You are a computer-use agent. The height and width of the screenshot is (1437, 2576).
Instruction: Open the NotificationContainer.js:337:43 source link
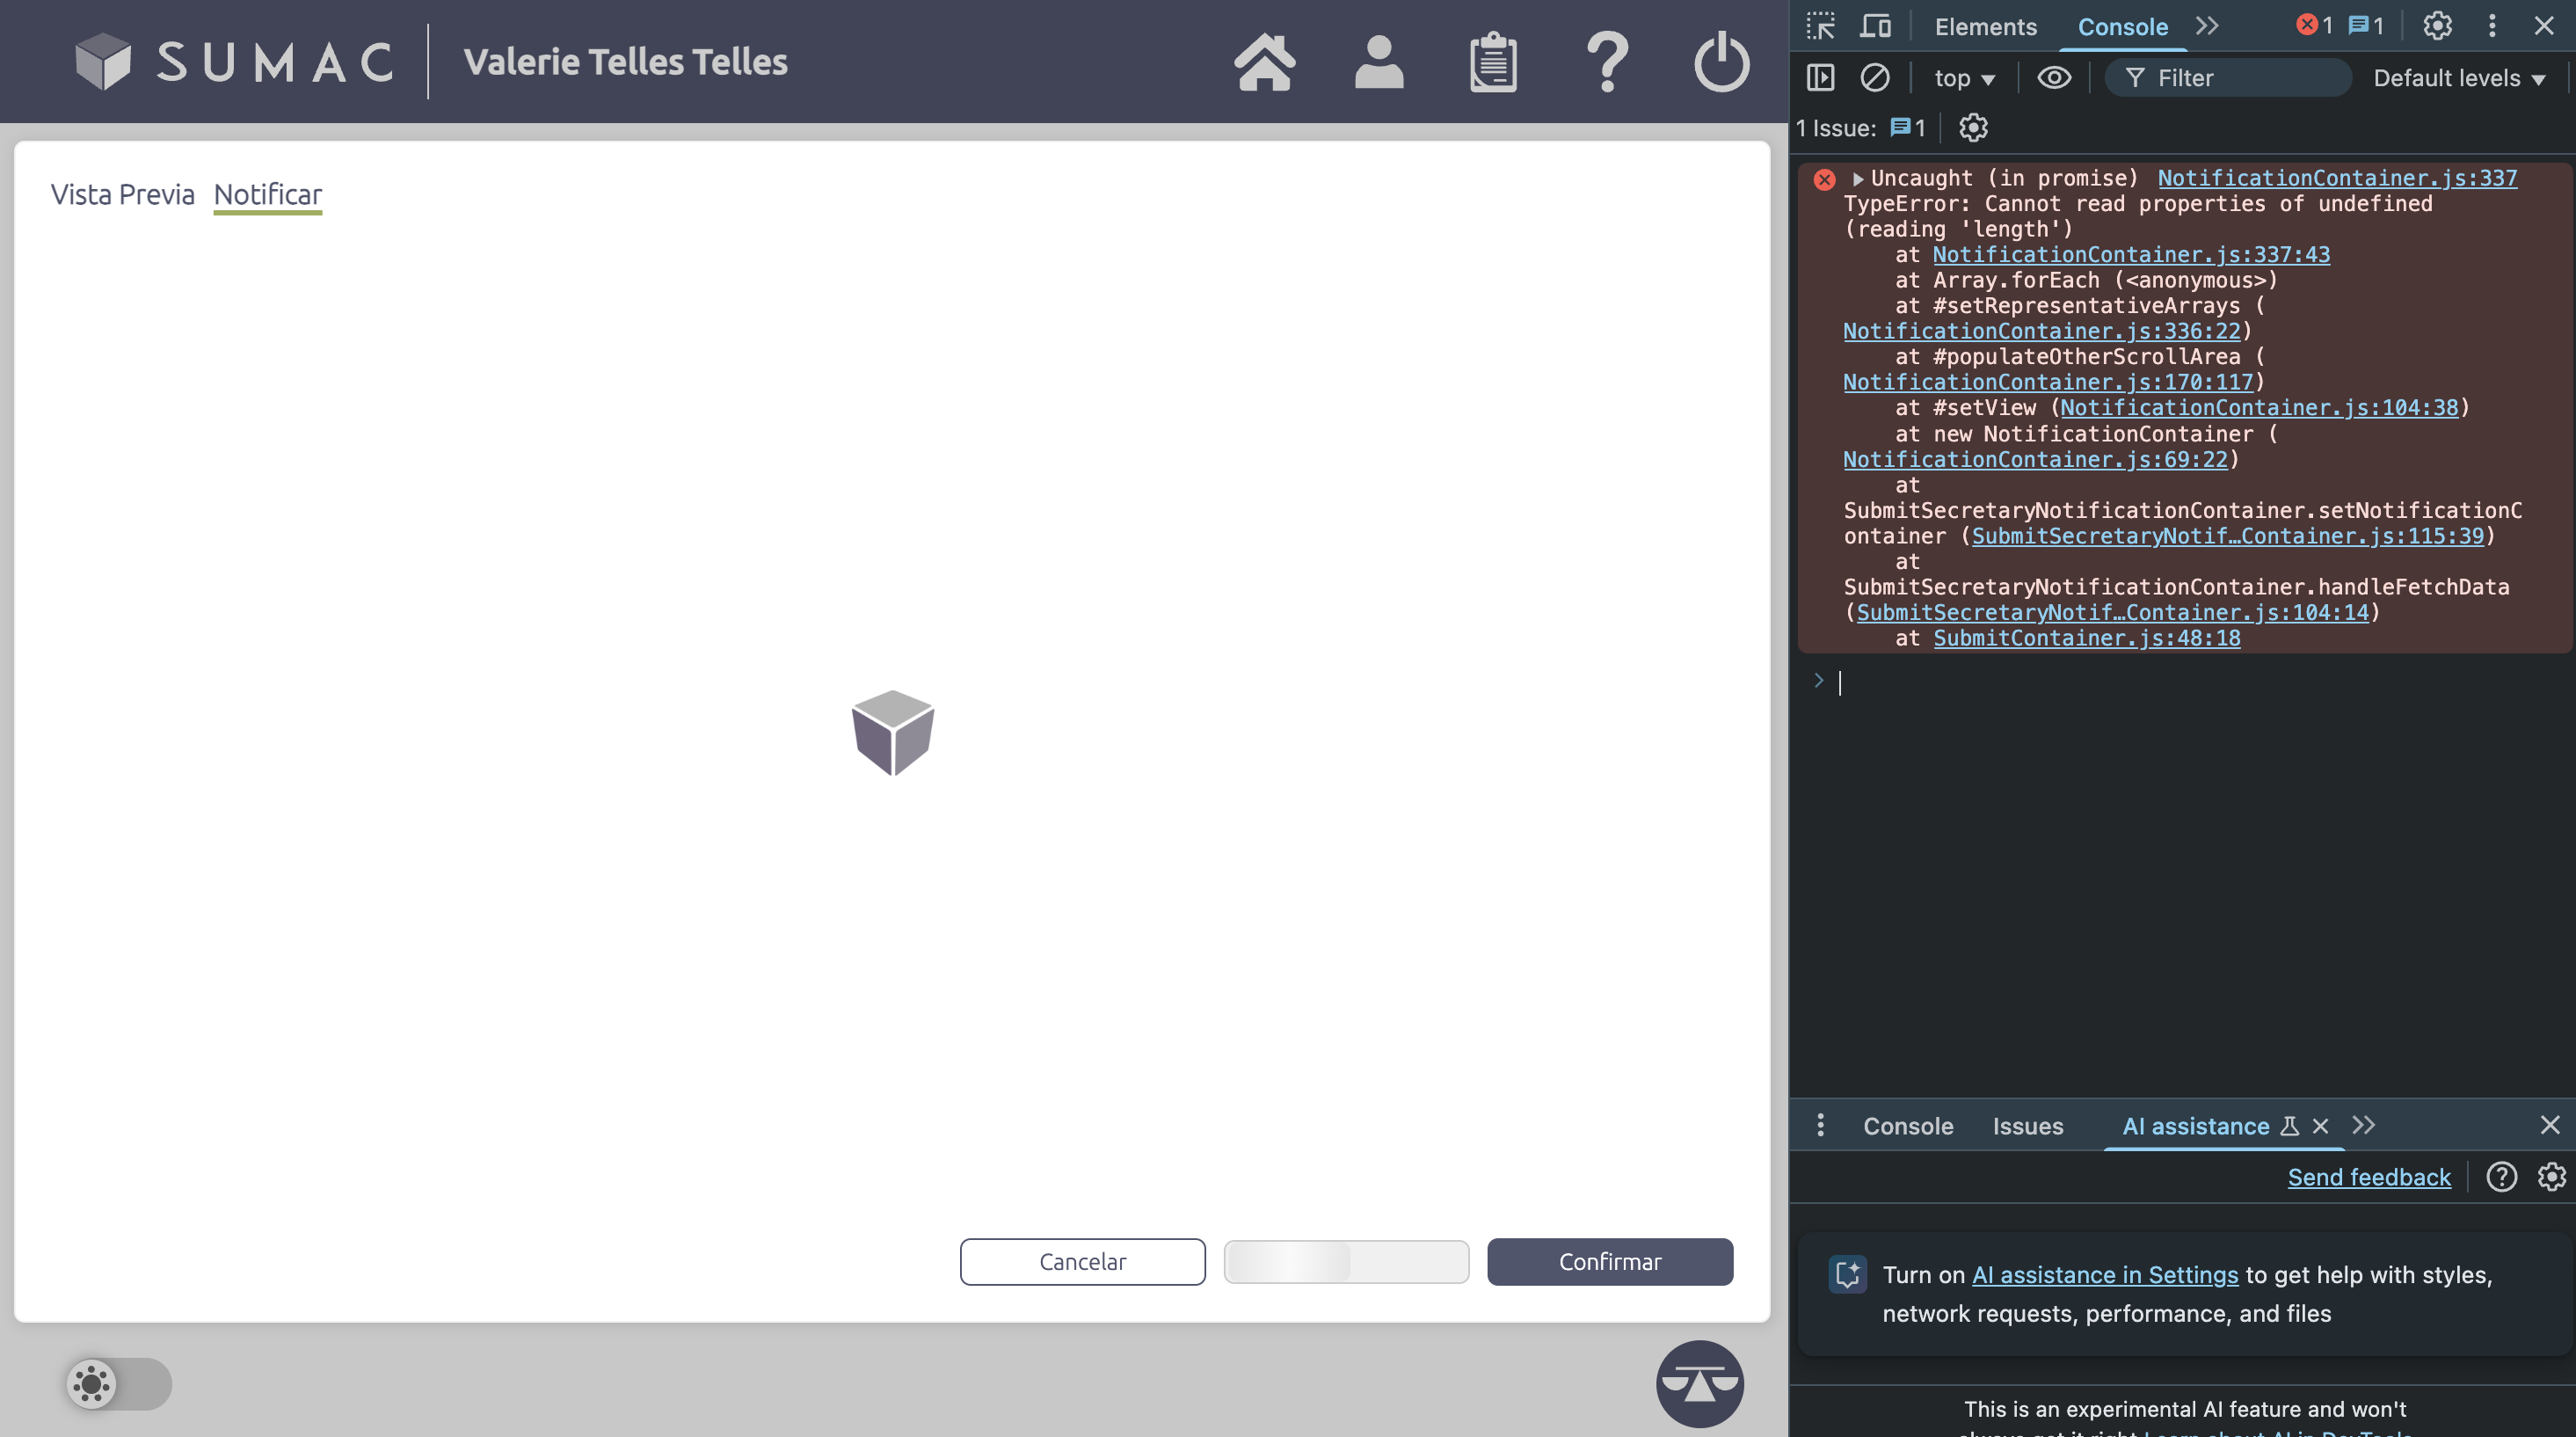click(2130, 255)
